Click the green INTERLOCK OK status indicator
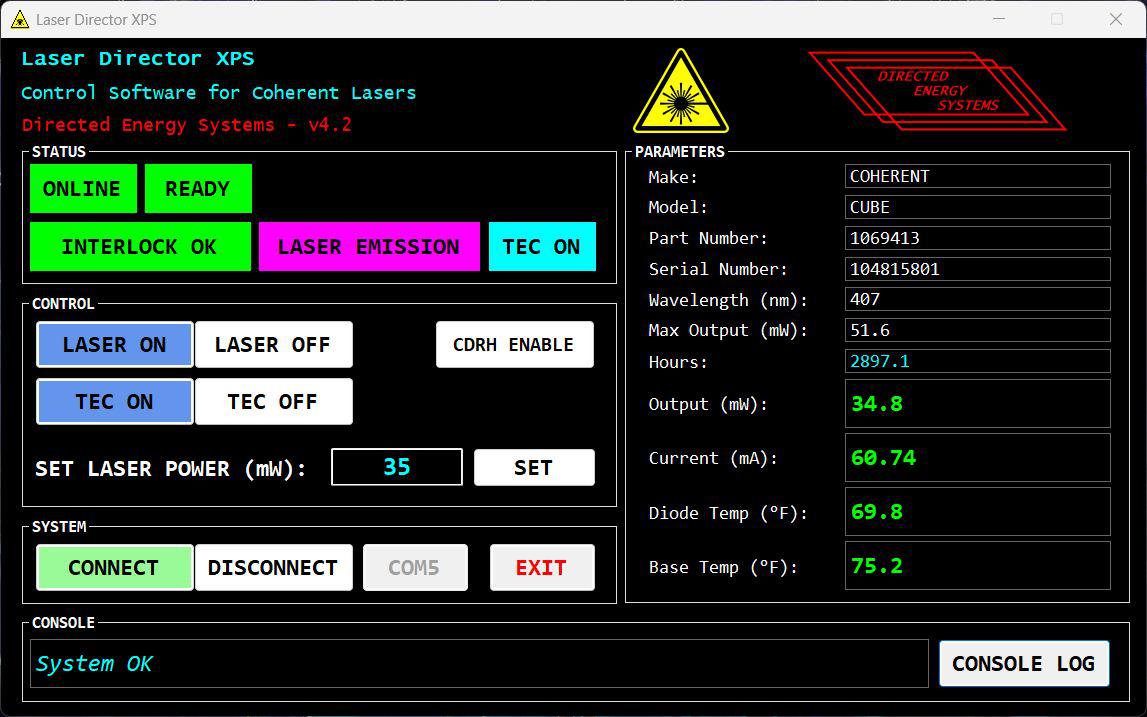The width and height of the screenshot is (1147, 717). (x=140, y=247)
